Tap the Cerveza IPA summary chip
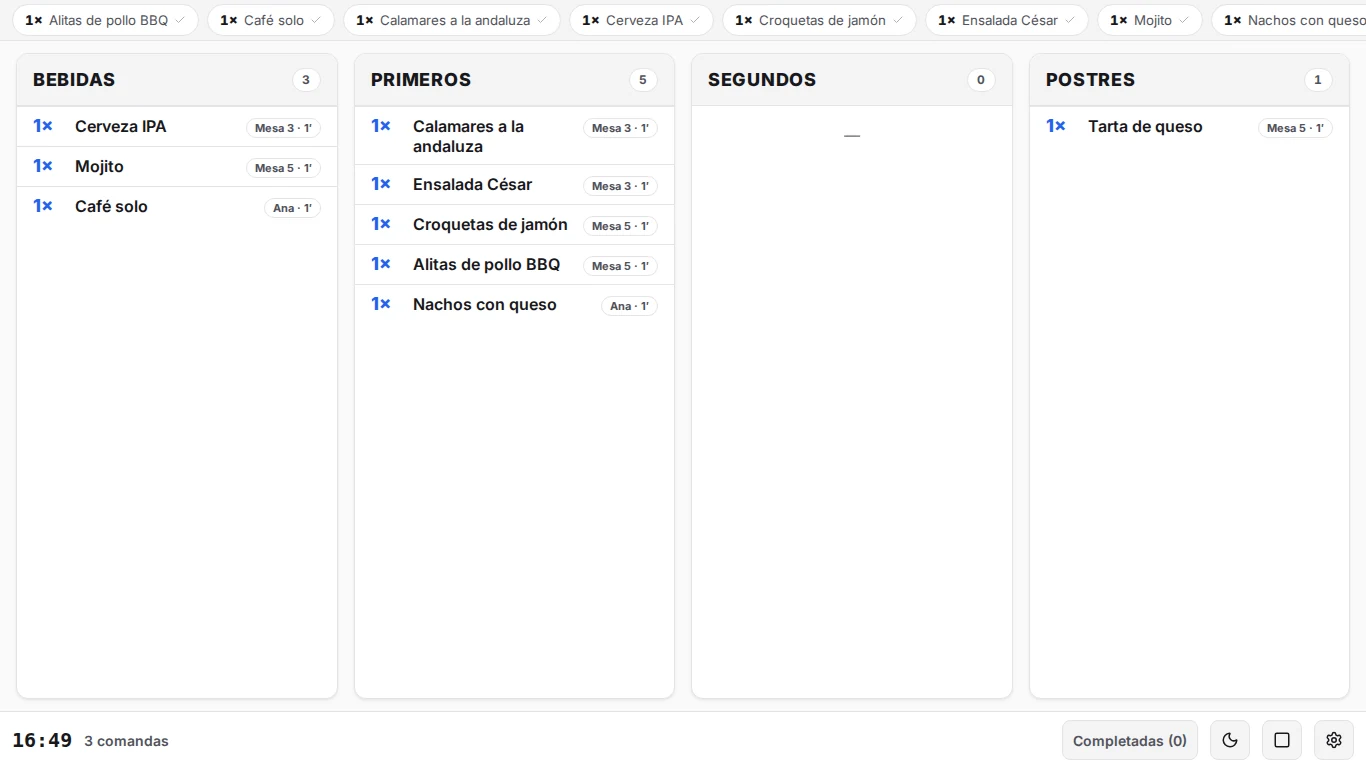 tap(641, 20)
